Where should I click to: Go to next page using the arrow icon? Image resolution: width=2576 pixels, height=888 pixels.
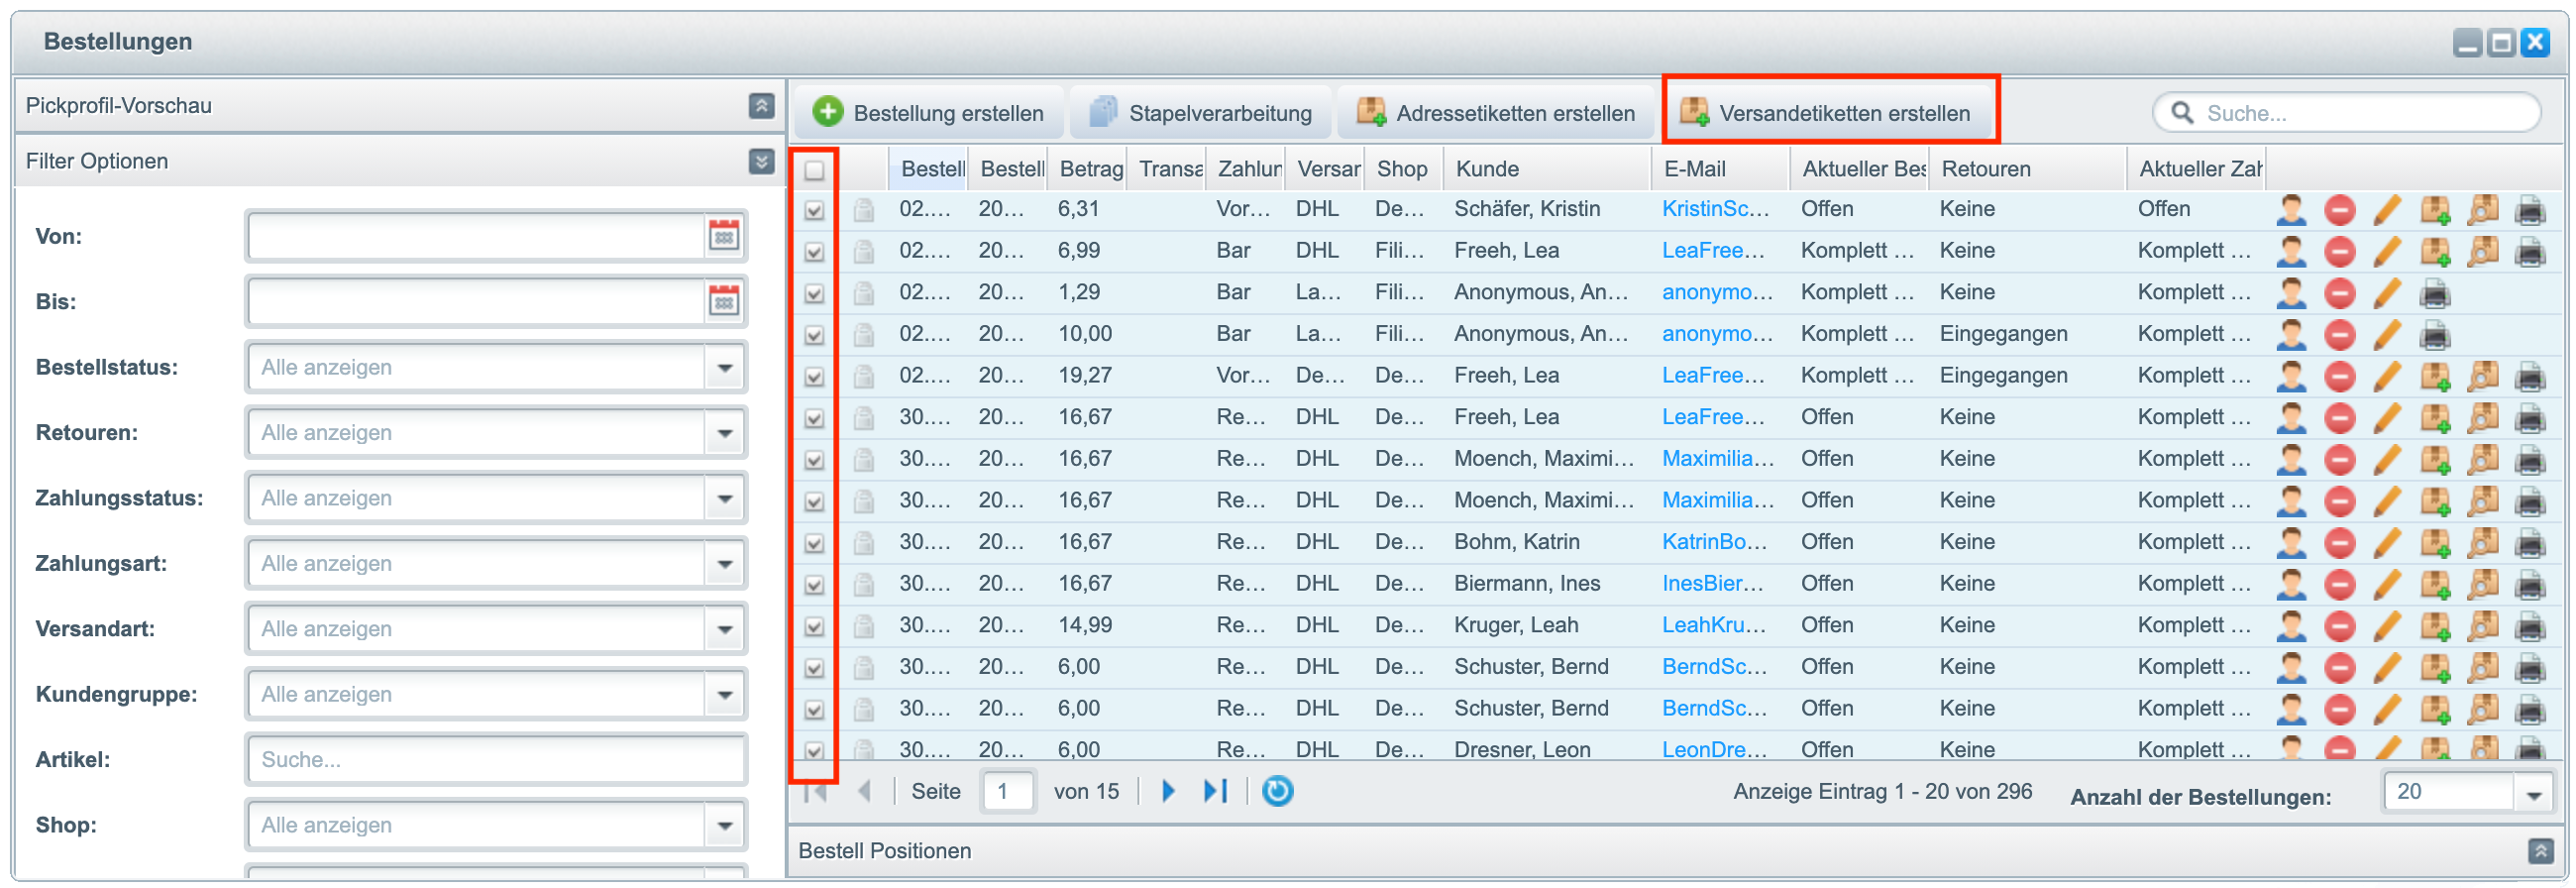(x=1168, y=791)
